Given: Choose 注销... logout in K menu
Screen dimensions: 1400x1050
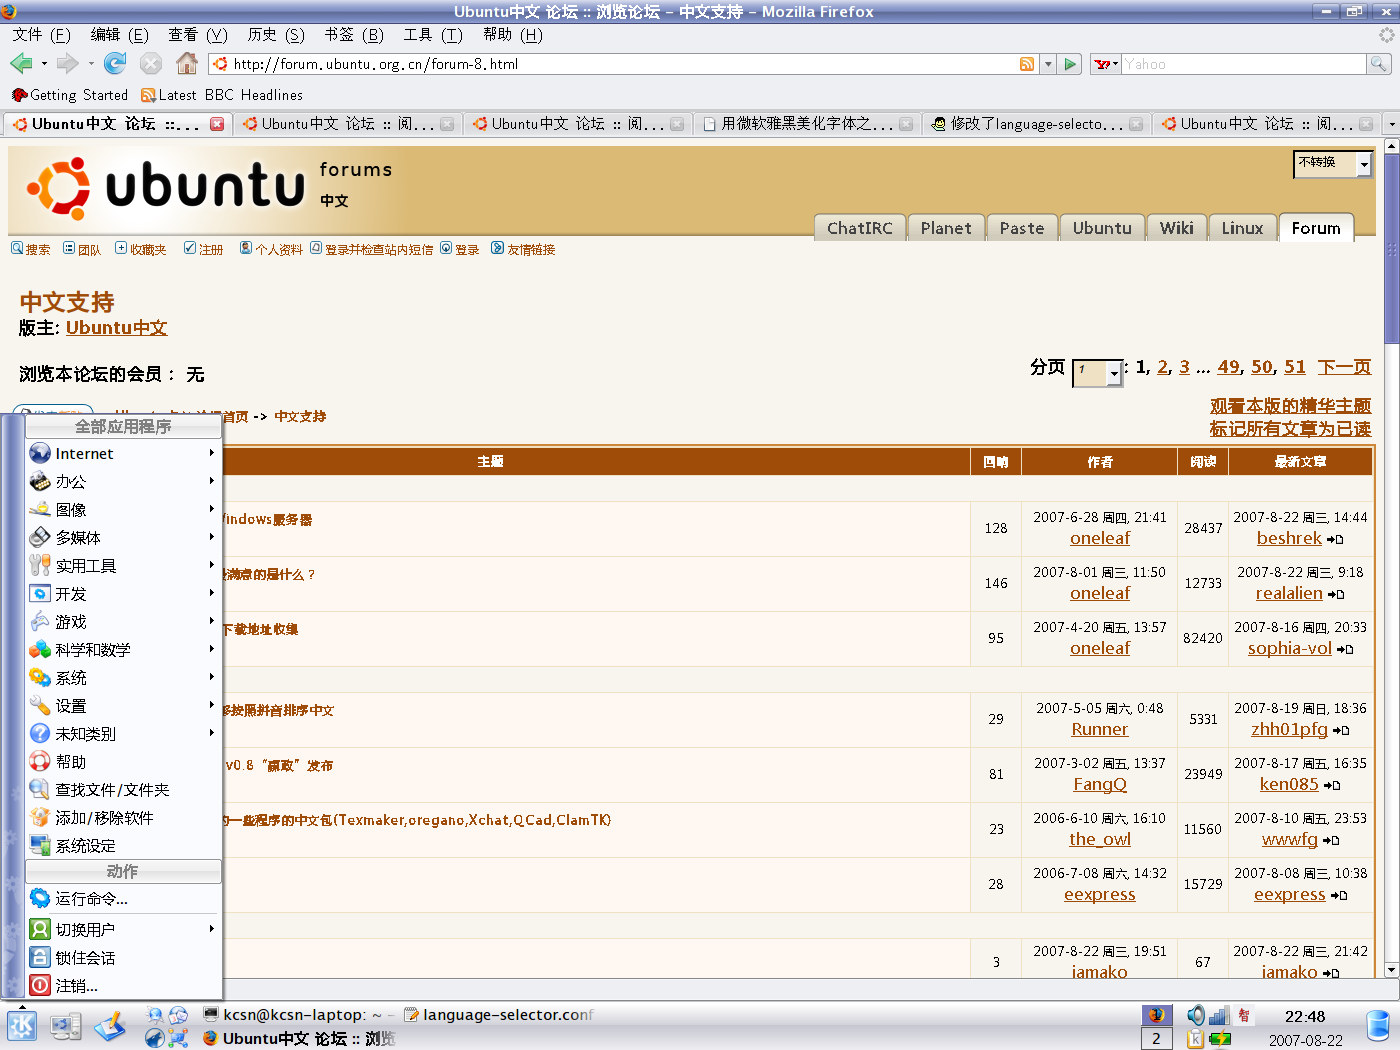Looking at the screenshot, I should pos(123,985).
